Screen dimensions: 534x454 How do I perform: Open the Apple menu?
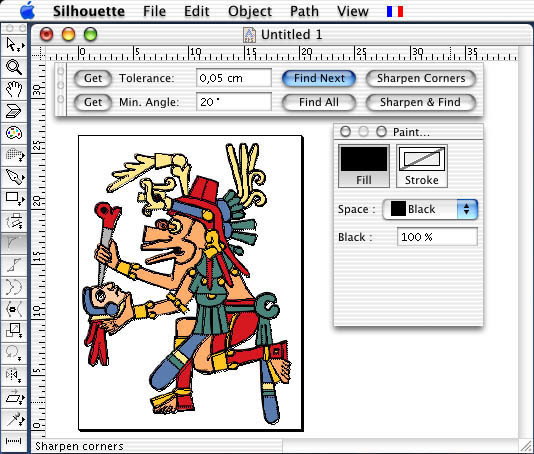27,11
